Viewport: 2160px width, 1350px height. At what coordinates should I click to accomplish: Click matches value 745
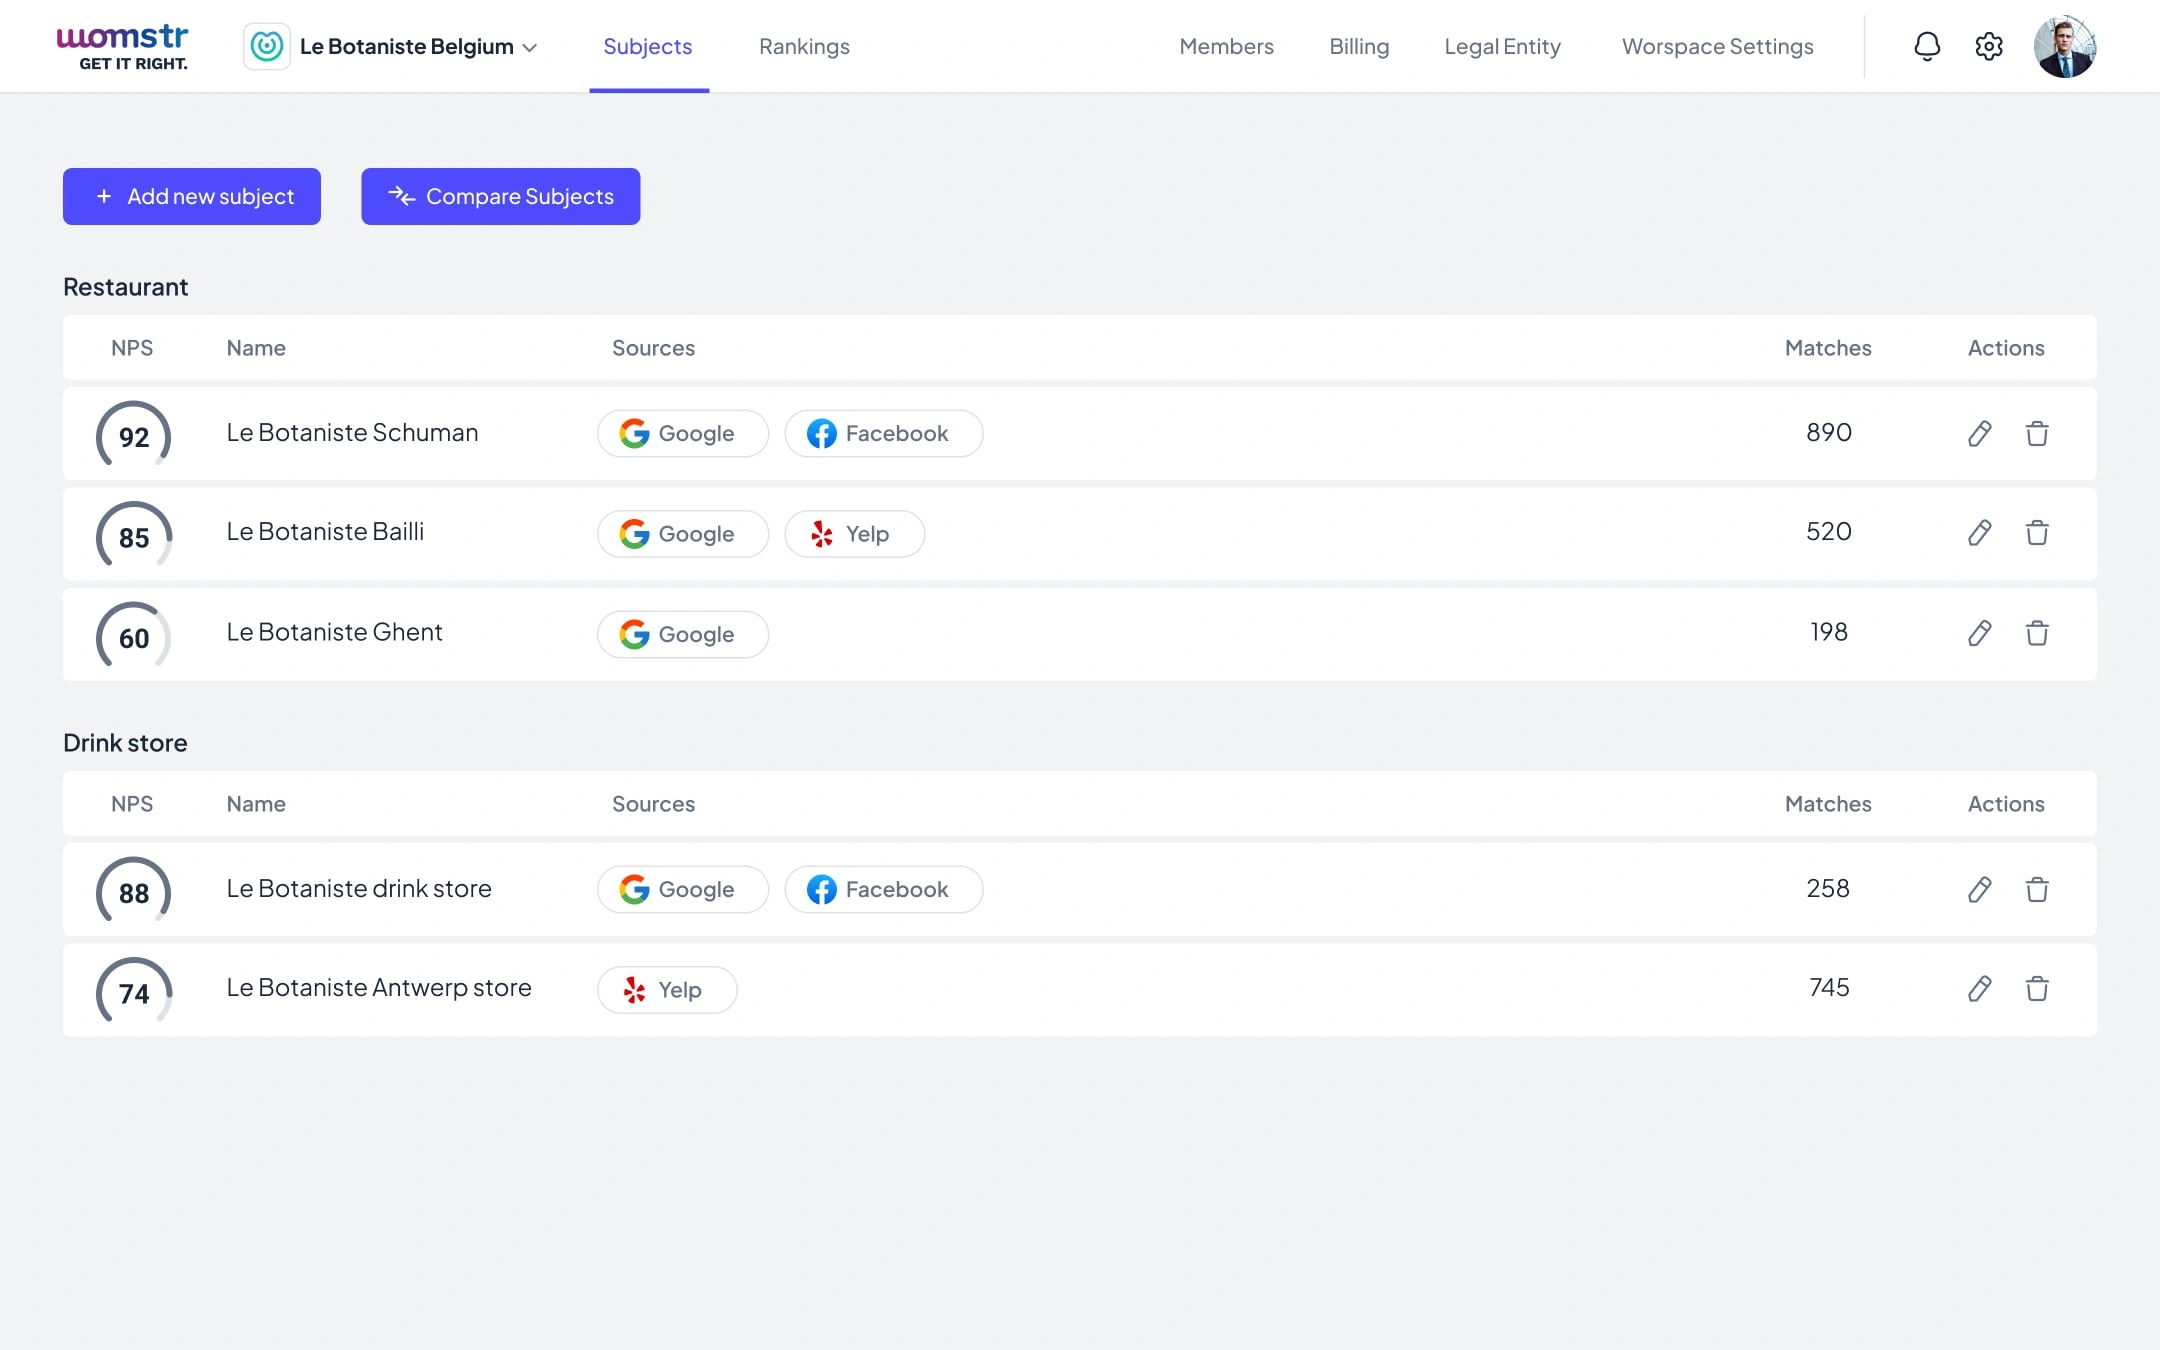[x=1828, y=987]
